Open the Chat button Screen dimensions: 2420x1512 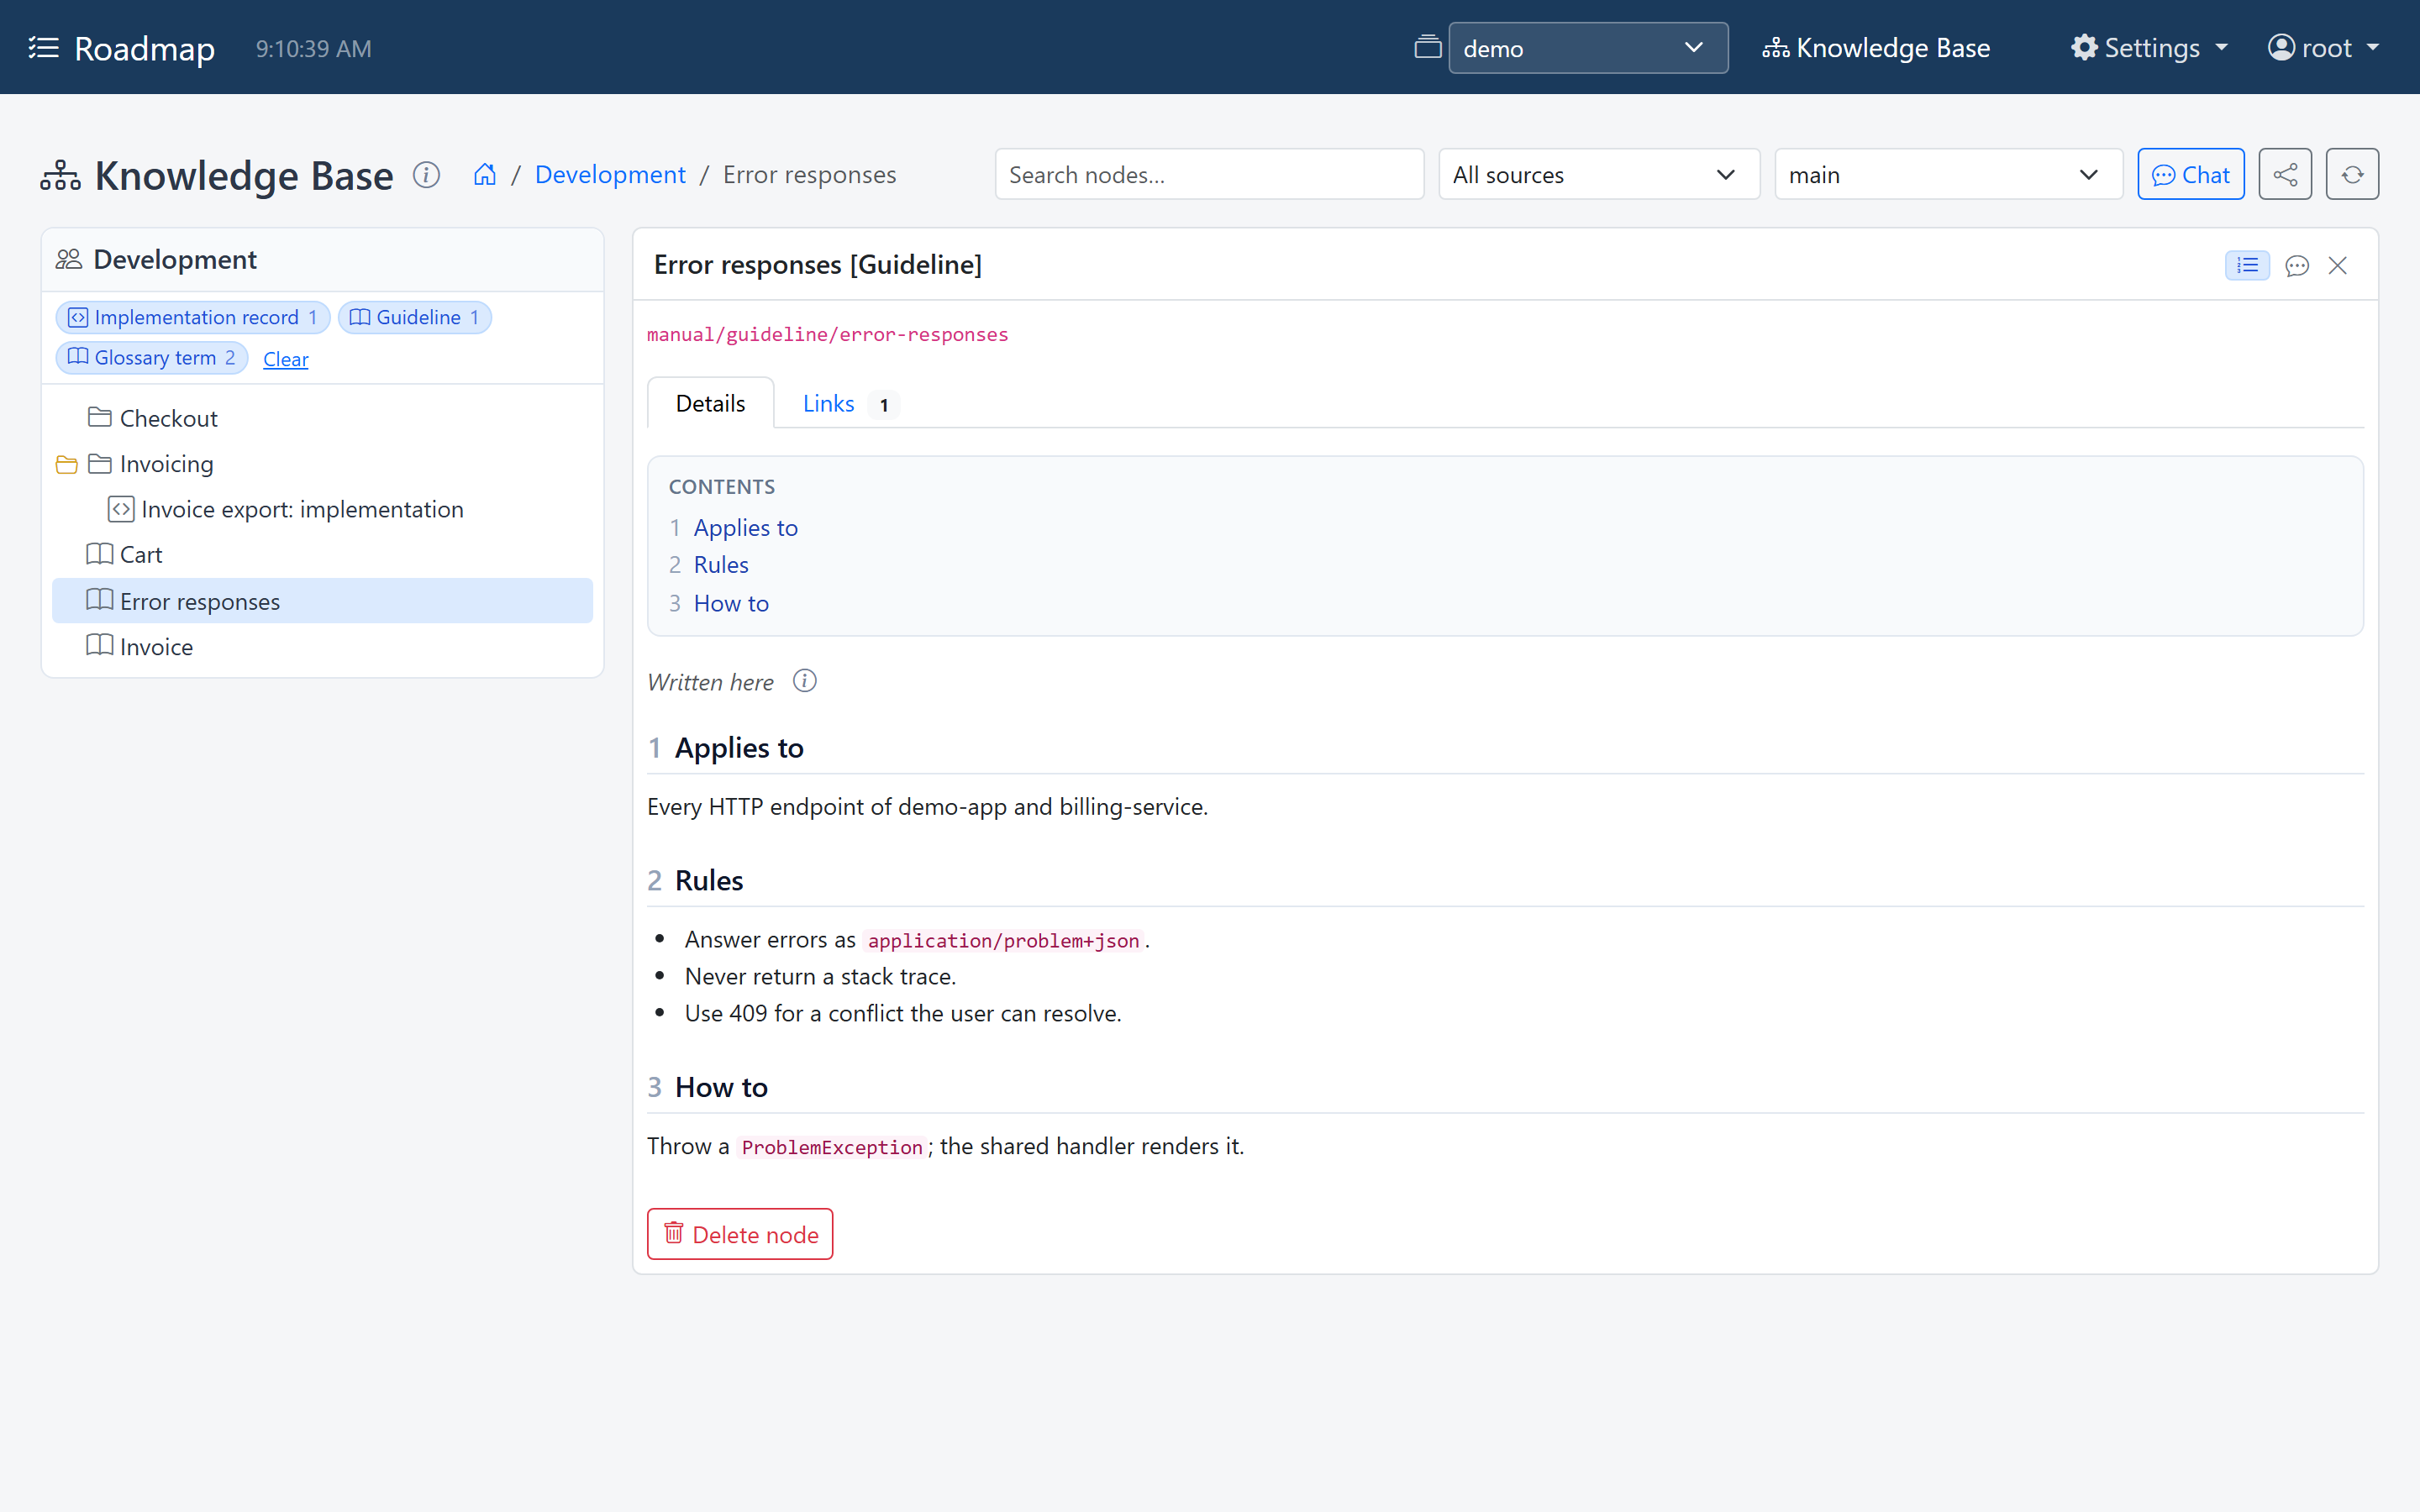[2191, 175]
